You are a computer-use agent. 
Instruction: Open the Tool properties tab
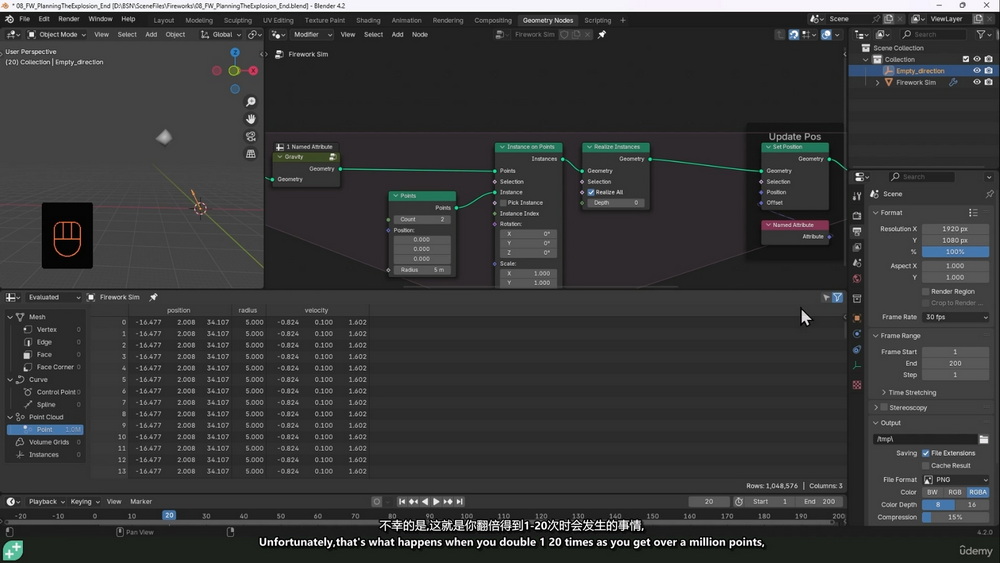point(857,196)
